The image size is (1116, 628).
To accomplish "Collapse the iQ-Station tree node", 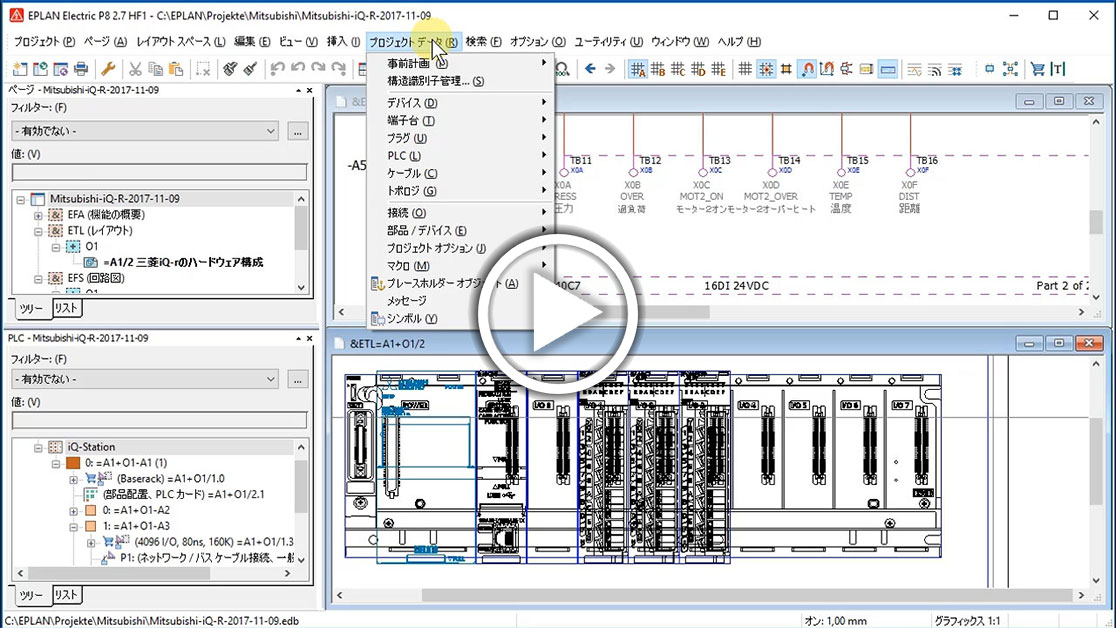I will [x=39, y=447].
